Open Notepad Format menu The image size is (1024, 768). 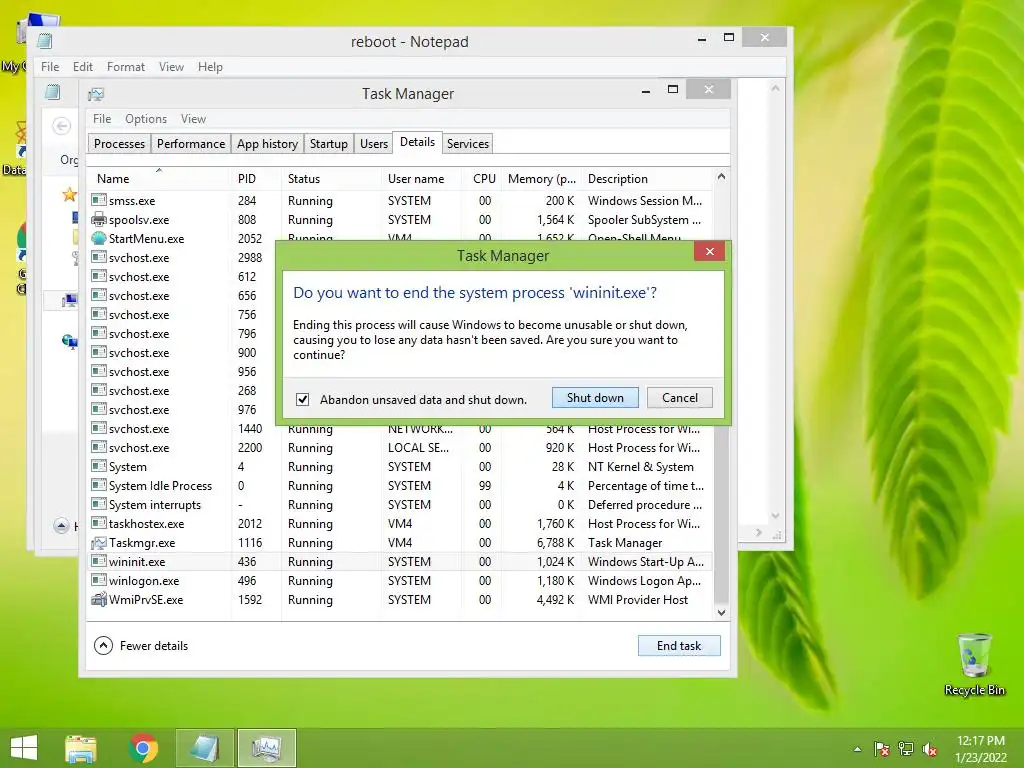click(125, 67)
